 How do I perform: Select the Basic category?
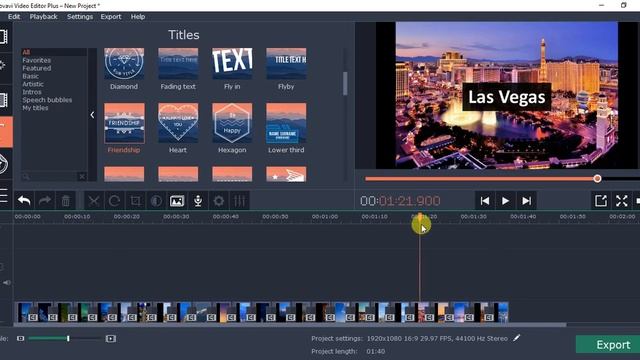31,76
